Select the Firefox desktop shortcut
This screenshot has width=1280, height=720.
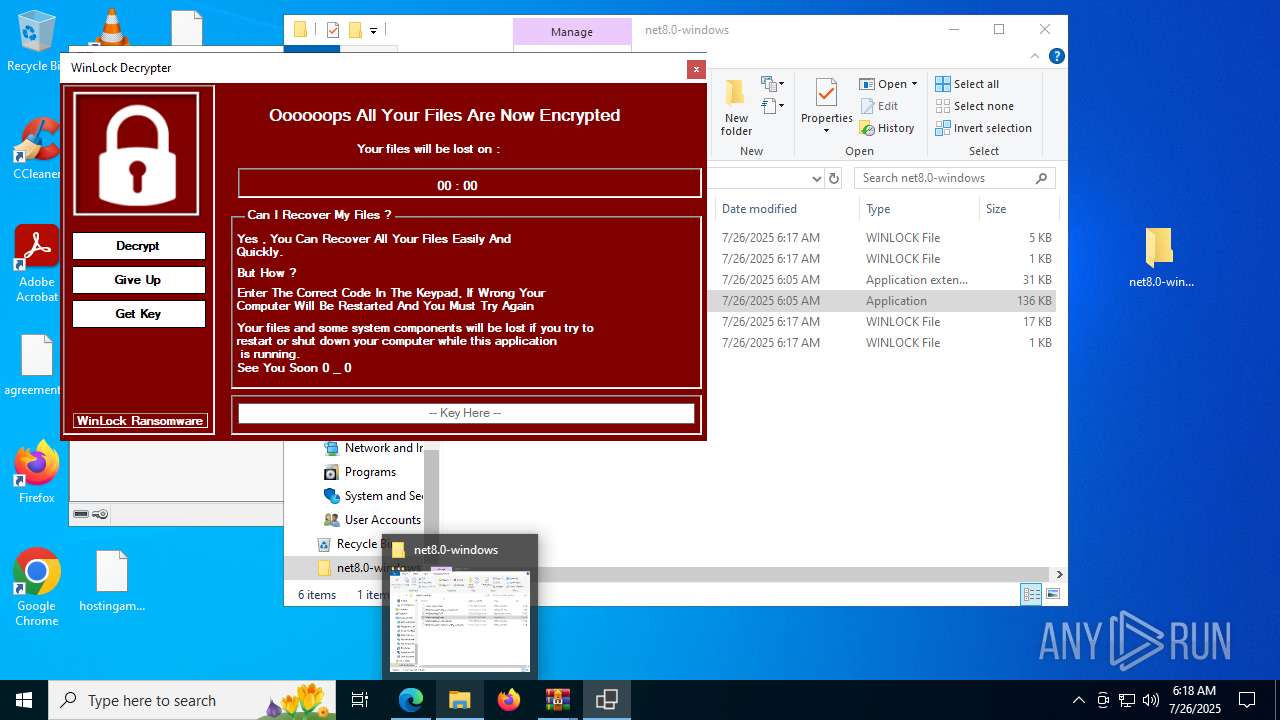[x=36, y=473]
